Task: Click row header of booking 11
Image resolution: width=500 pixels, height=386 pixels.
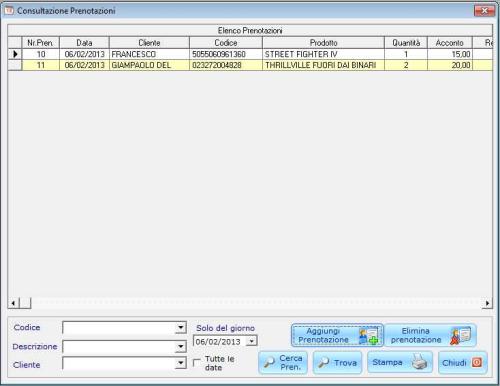Action: click(x=15, y=65)
